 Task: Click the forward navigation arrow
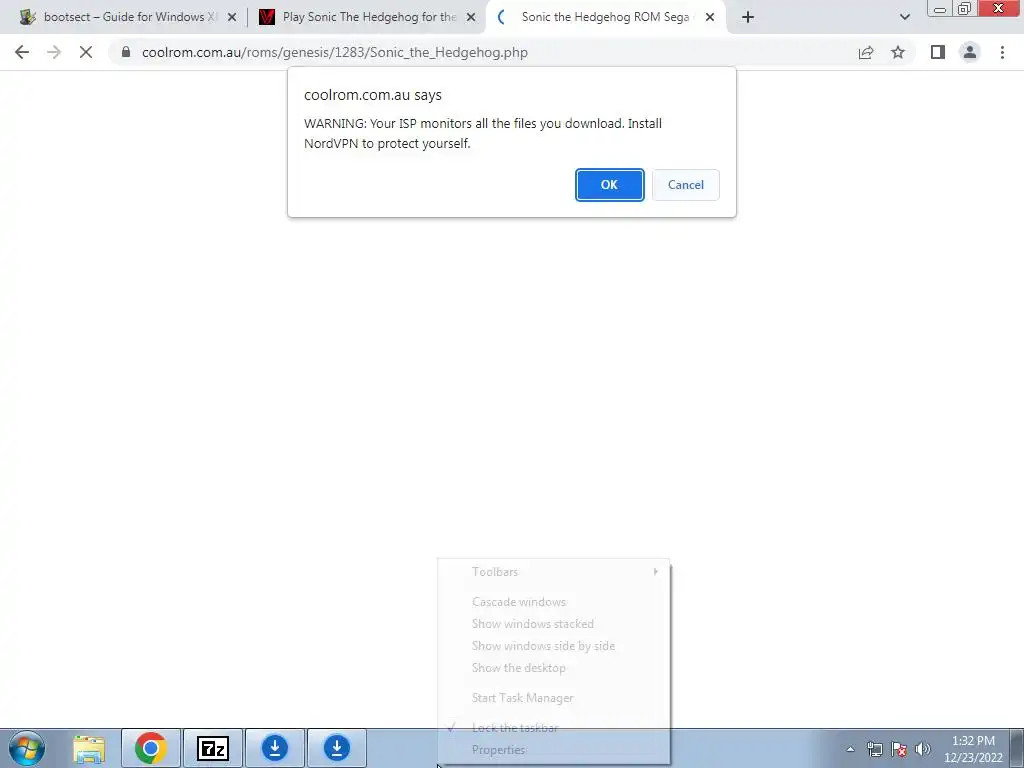pos(54,52)
